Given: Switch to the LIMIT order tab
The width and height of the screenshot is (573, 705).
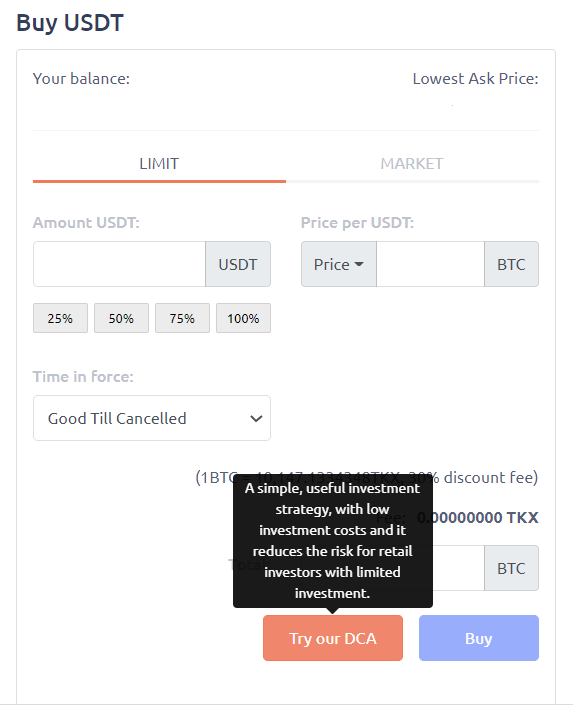Looking at the screenshot, I should (159, 164).
